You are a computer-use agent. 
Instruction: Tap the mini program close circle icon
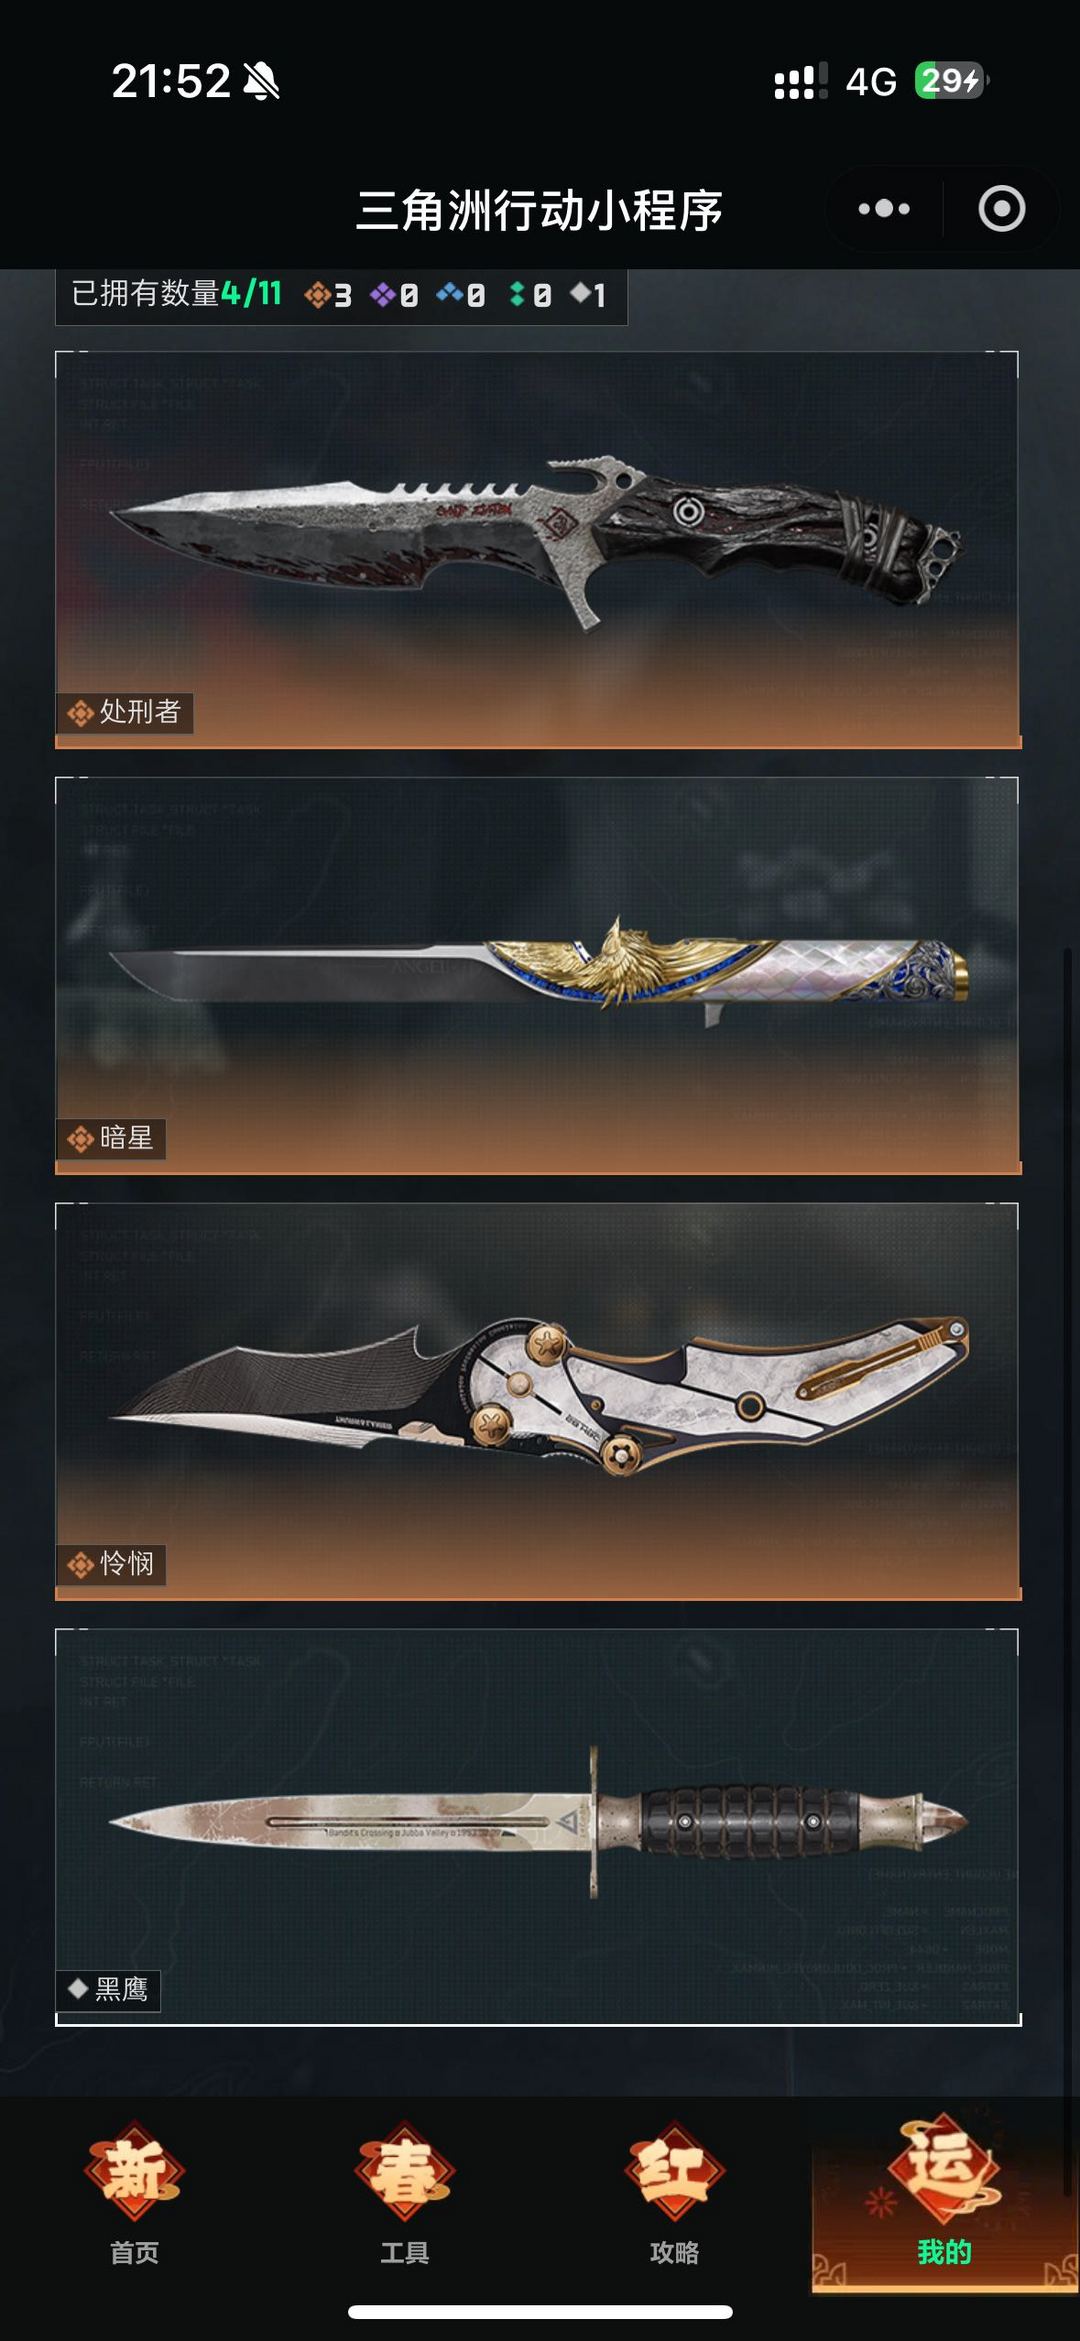pos(1002,209)
